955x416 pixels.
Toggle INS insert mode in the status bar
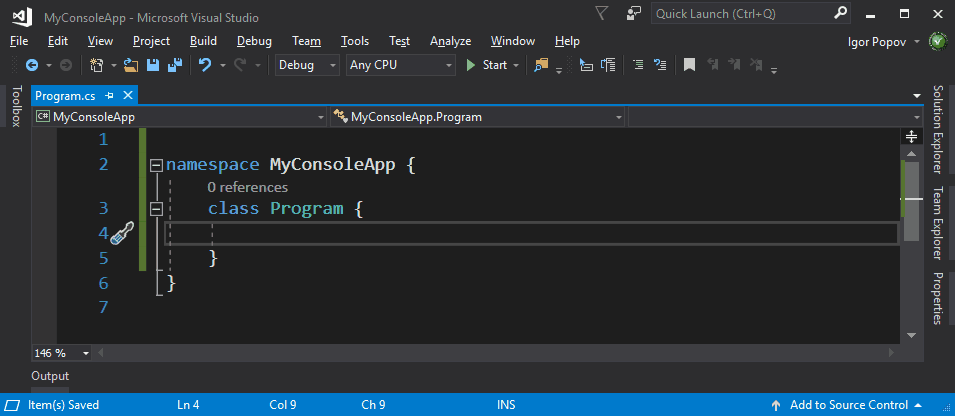tap(506, 404)
